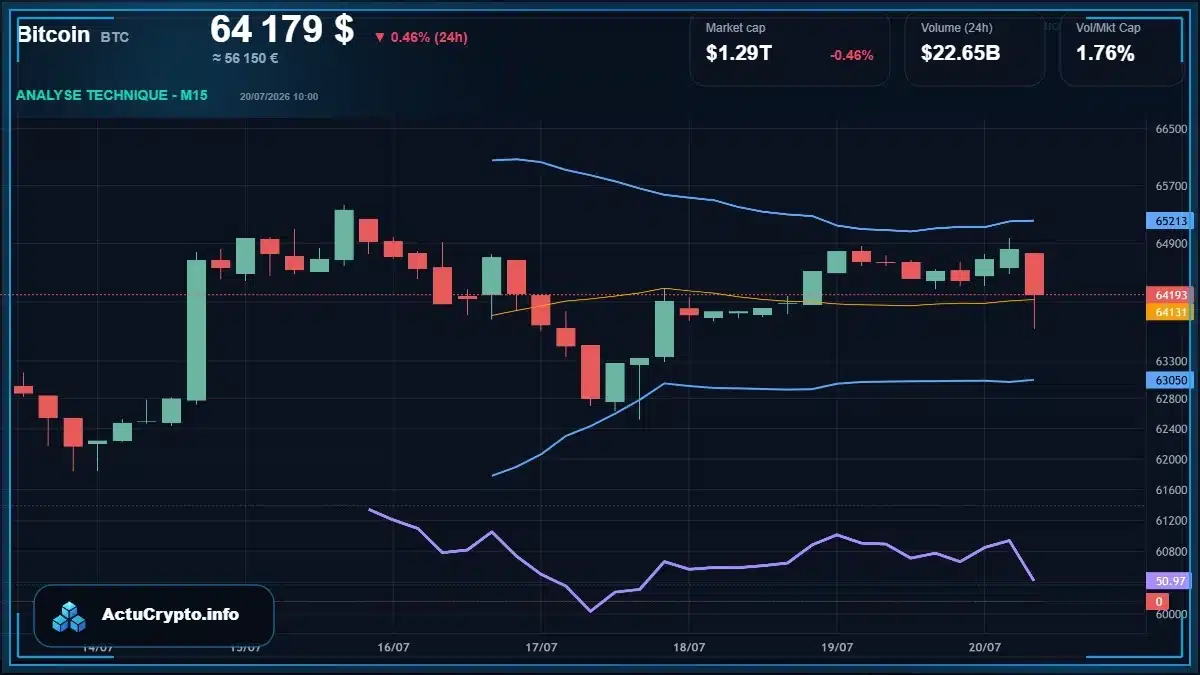Click the tallest green candle on the chart
This screenshot has height=675, width=1200.
(x=196, y=330)
